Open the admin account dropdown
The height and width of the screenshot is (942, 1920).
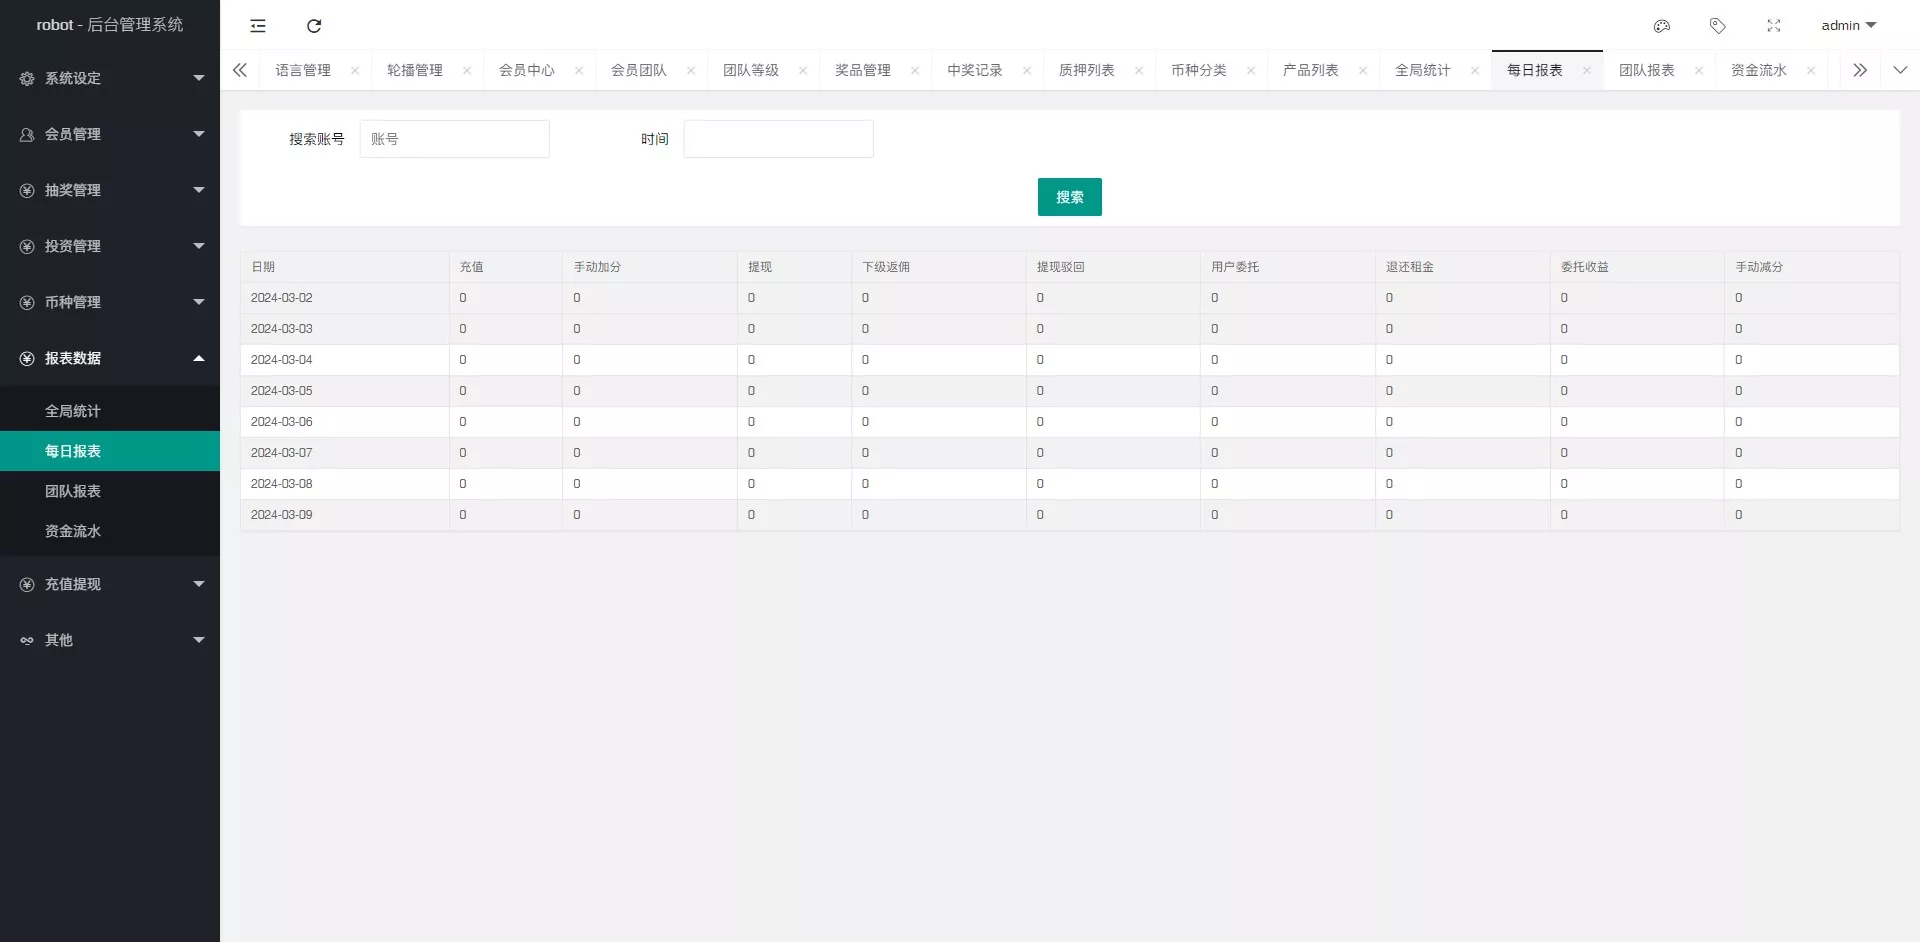[x=1847, y=25]
